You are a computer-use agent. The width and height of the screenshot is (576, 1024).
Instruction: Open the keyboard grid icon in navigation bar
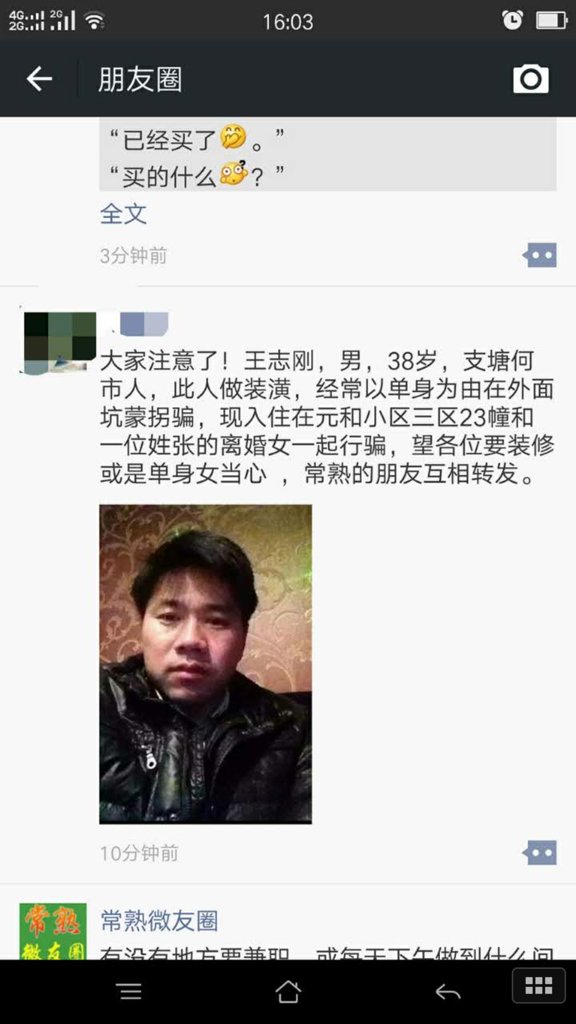click(539, 985)
